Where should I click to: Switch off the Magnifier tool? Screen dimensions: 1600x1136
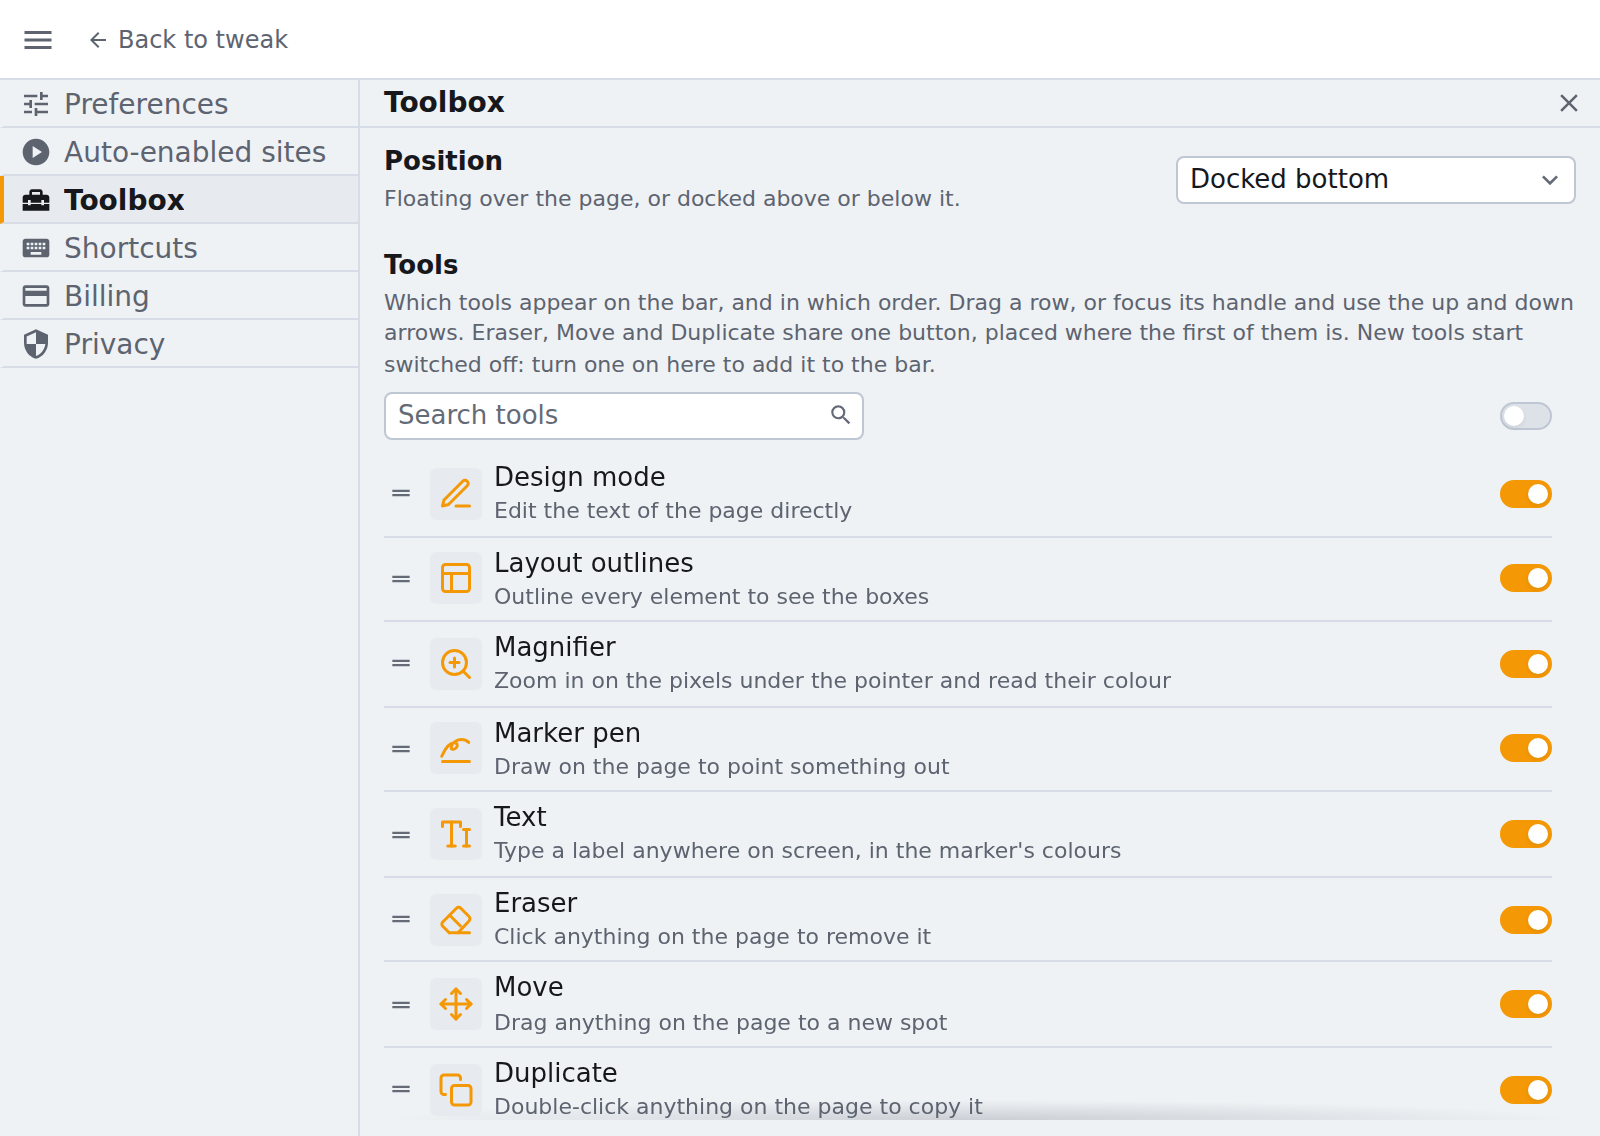pyautogui.click(x=1525, y=664)
